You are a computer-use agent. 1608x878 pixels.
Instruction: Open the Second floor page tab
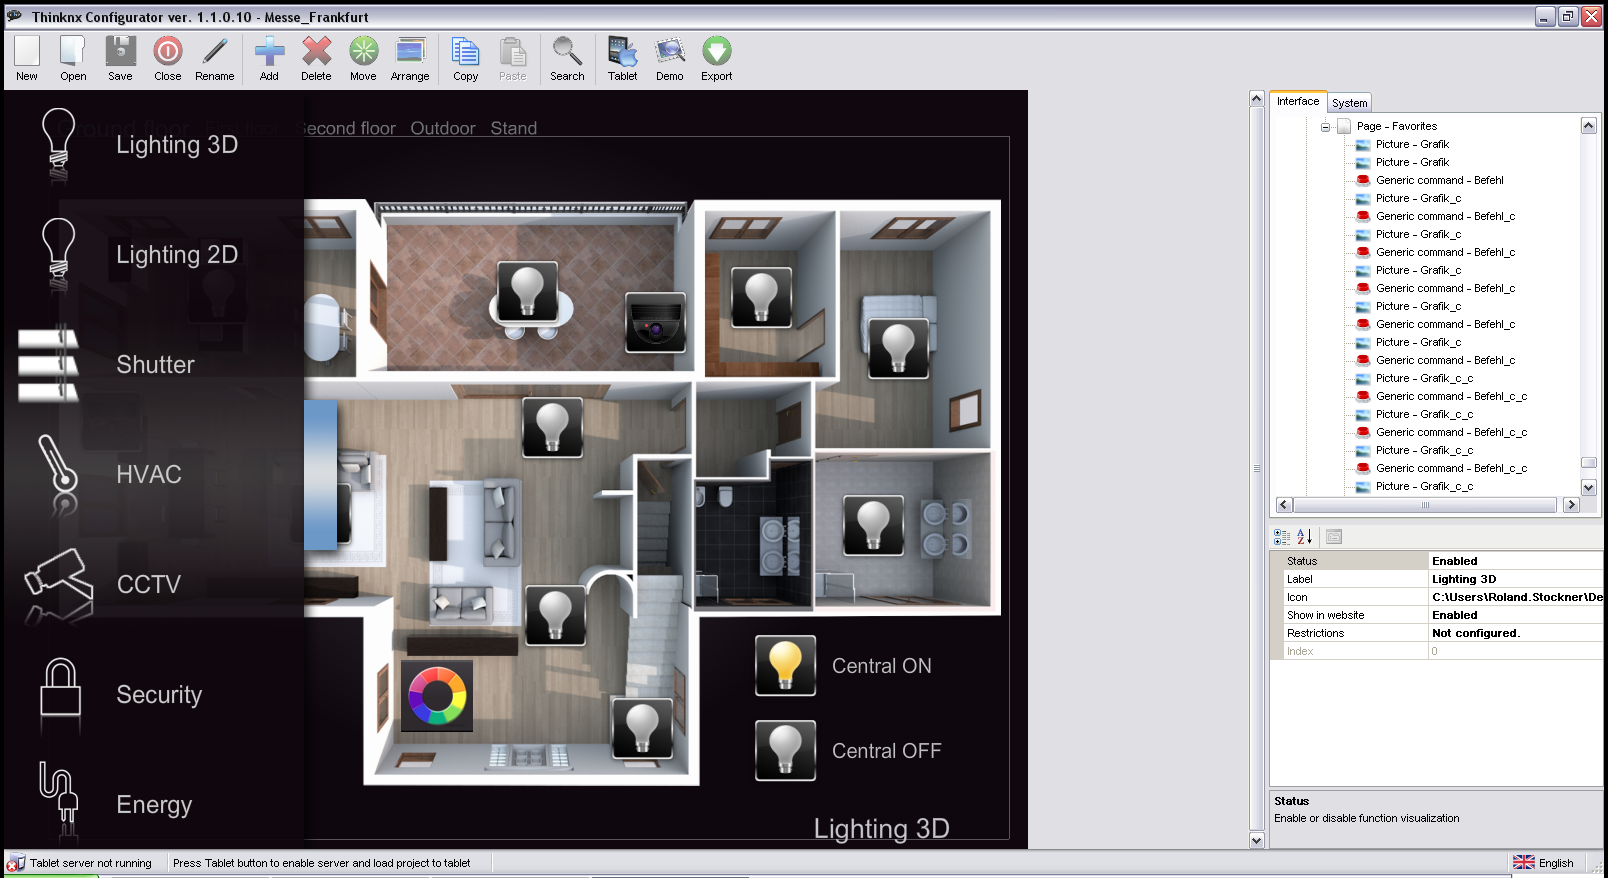347,128
